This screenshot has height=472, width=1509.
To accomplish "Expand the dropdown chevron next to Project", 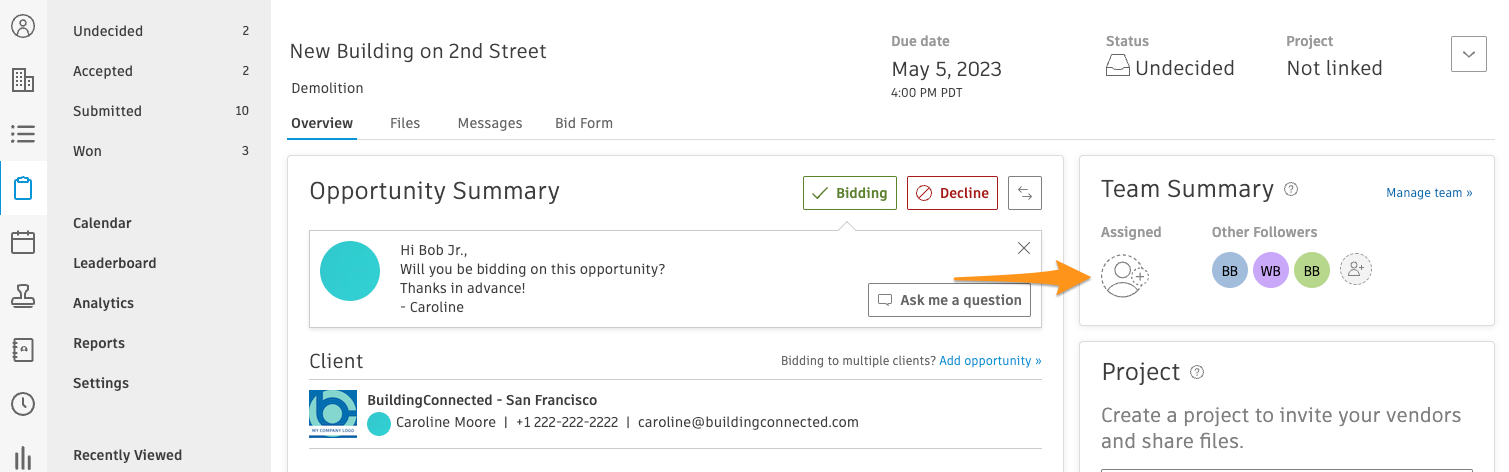I will tap(1468, 54).
